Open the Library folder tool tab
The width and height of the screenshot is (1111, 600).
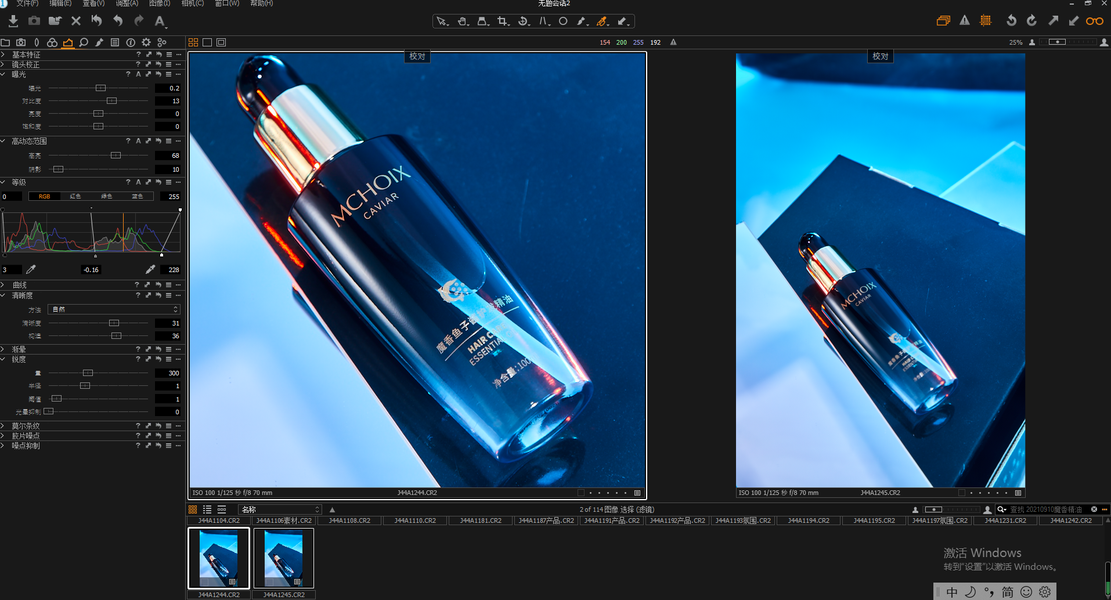pos(6,43)
